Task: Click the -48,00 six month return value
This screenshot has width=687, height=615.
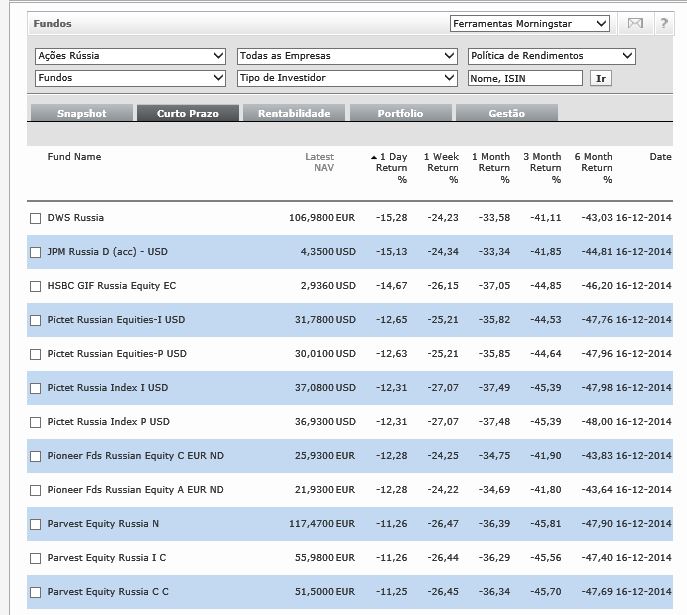Action: [597, 421]
